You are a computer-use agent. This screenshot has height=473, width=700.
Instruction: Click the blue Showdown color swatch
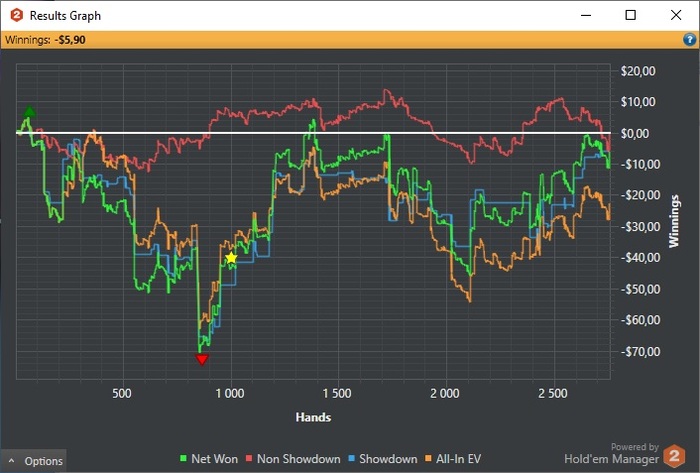351,458
